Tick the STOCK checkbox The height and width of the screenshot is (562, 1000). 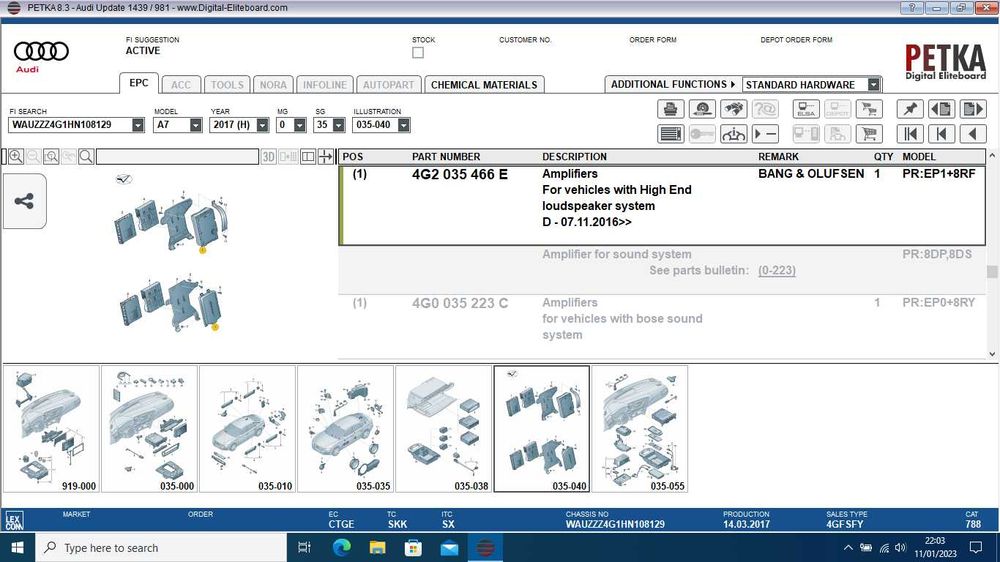pyautogui.click(x=418, y=53)
